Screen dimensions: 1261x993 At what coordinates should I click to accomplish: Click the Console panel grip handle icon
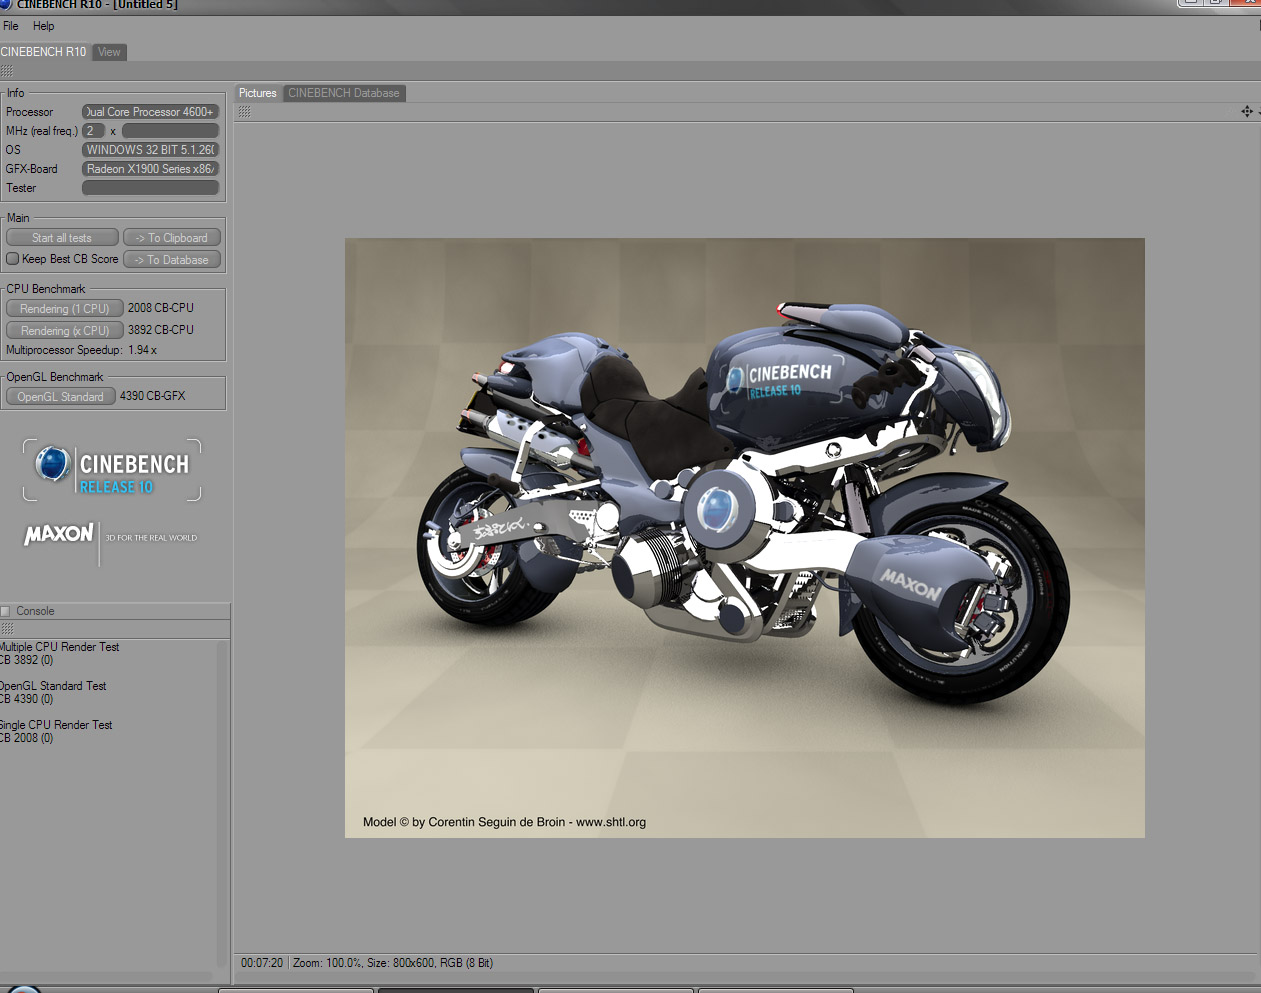click(6, 629)
